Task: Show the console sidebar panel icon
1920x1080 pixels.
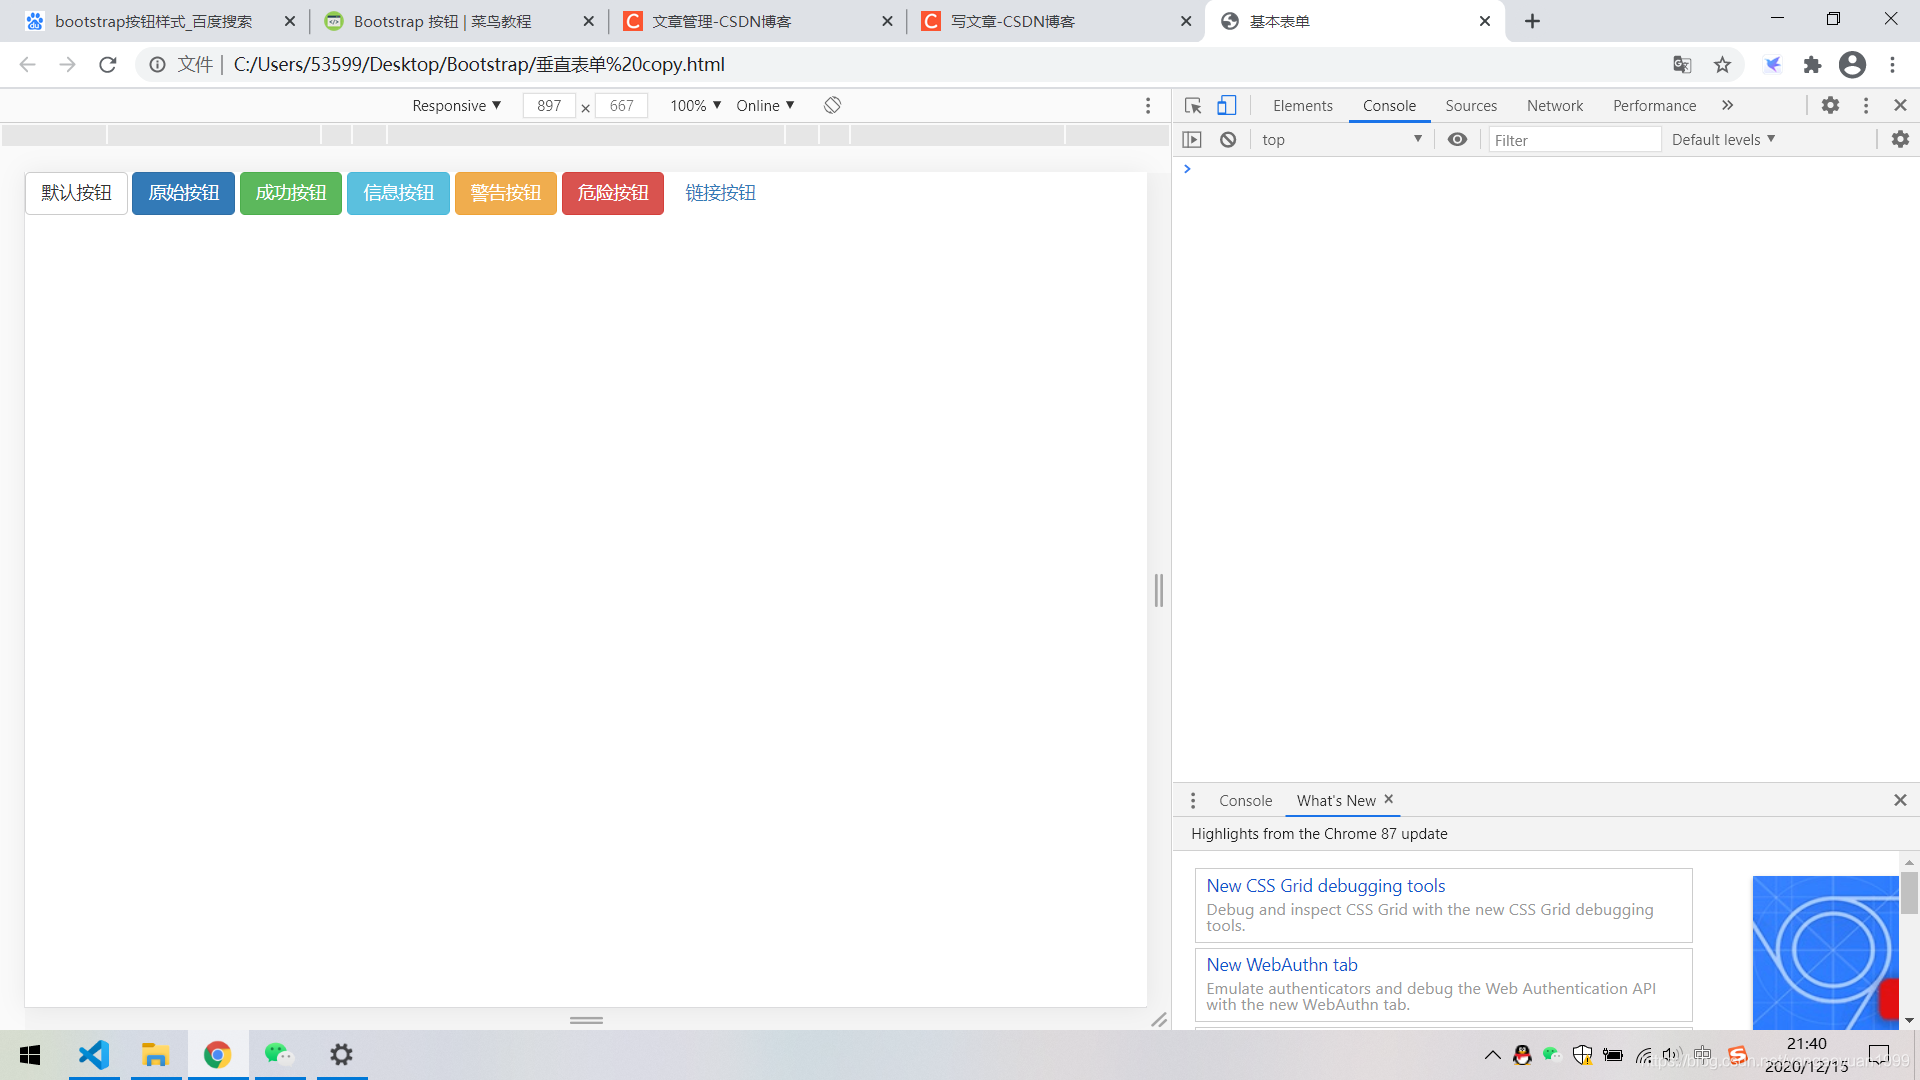Action: [1192, 140]
